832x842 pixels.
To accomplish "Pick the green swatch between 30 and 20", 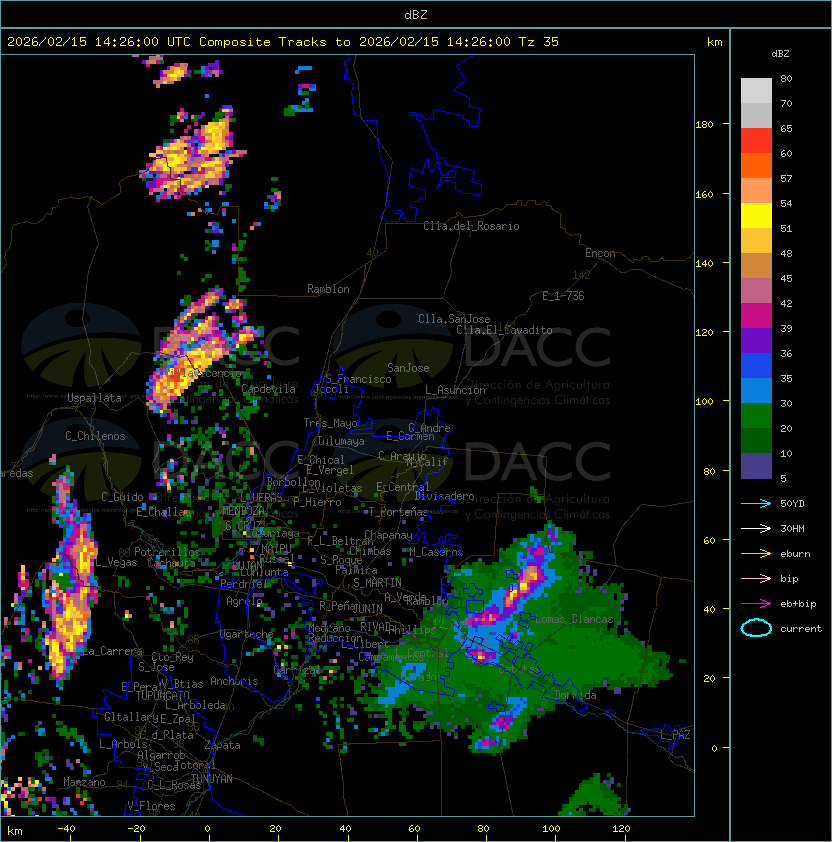I will tap(756, 416).
